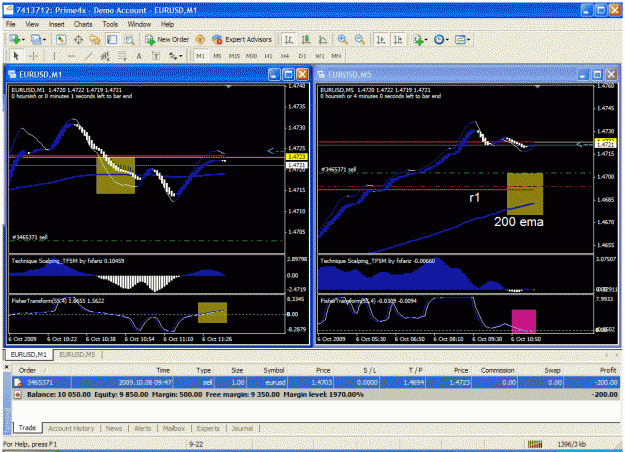Open a new chart window via toolbar icon
Screen dimensions: 625x452
(x=15, y=39)
